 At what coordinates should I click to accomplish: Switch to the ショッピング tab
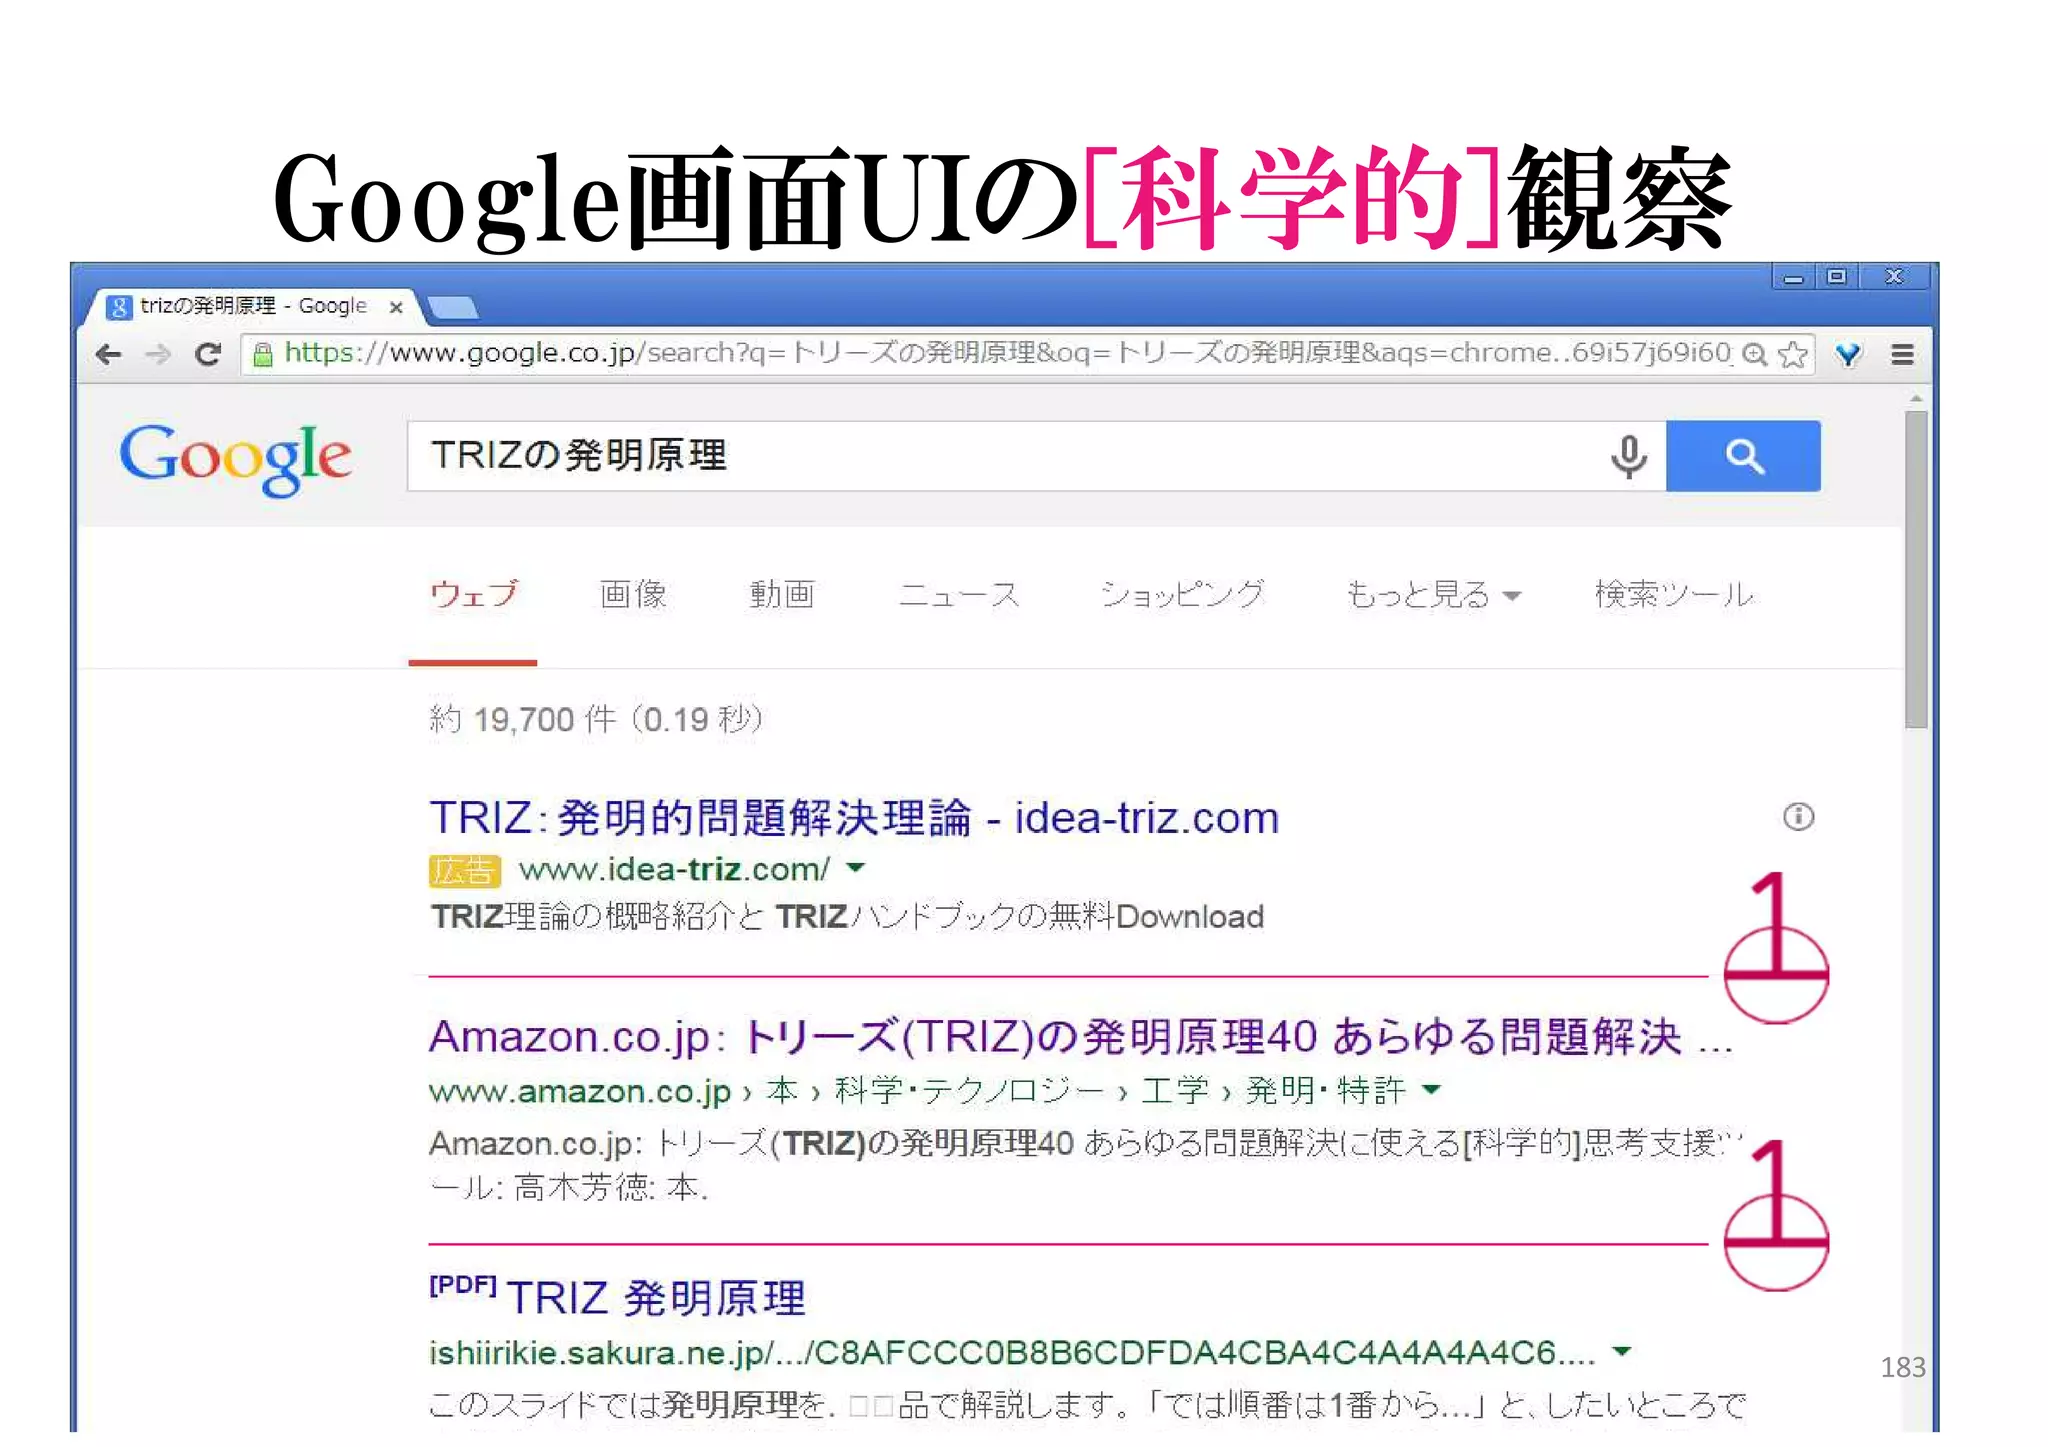click(x=1183, y=594)
